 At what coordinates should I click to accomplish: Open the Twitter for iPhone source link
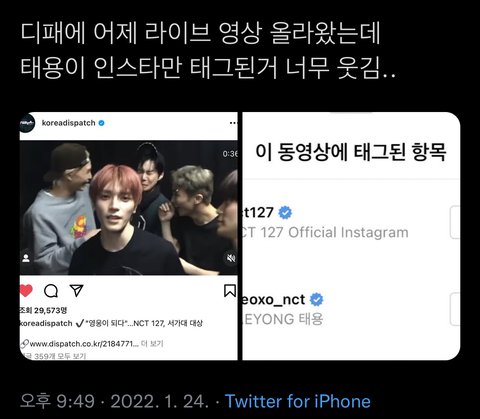(298, 401)
